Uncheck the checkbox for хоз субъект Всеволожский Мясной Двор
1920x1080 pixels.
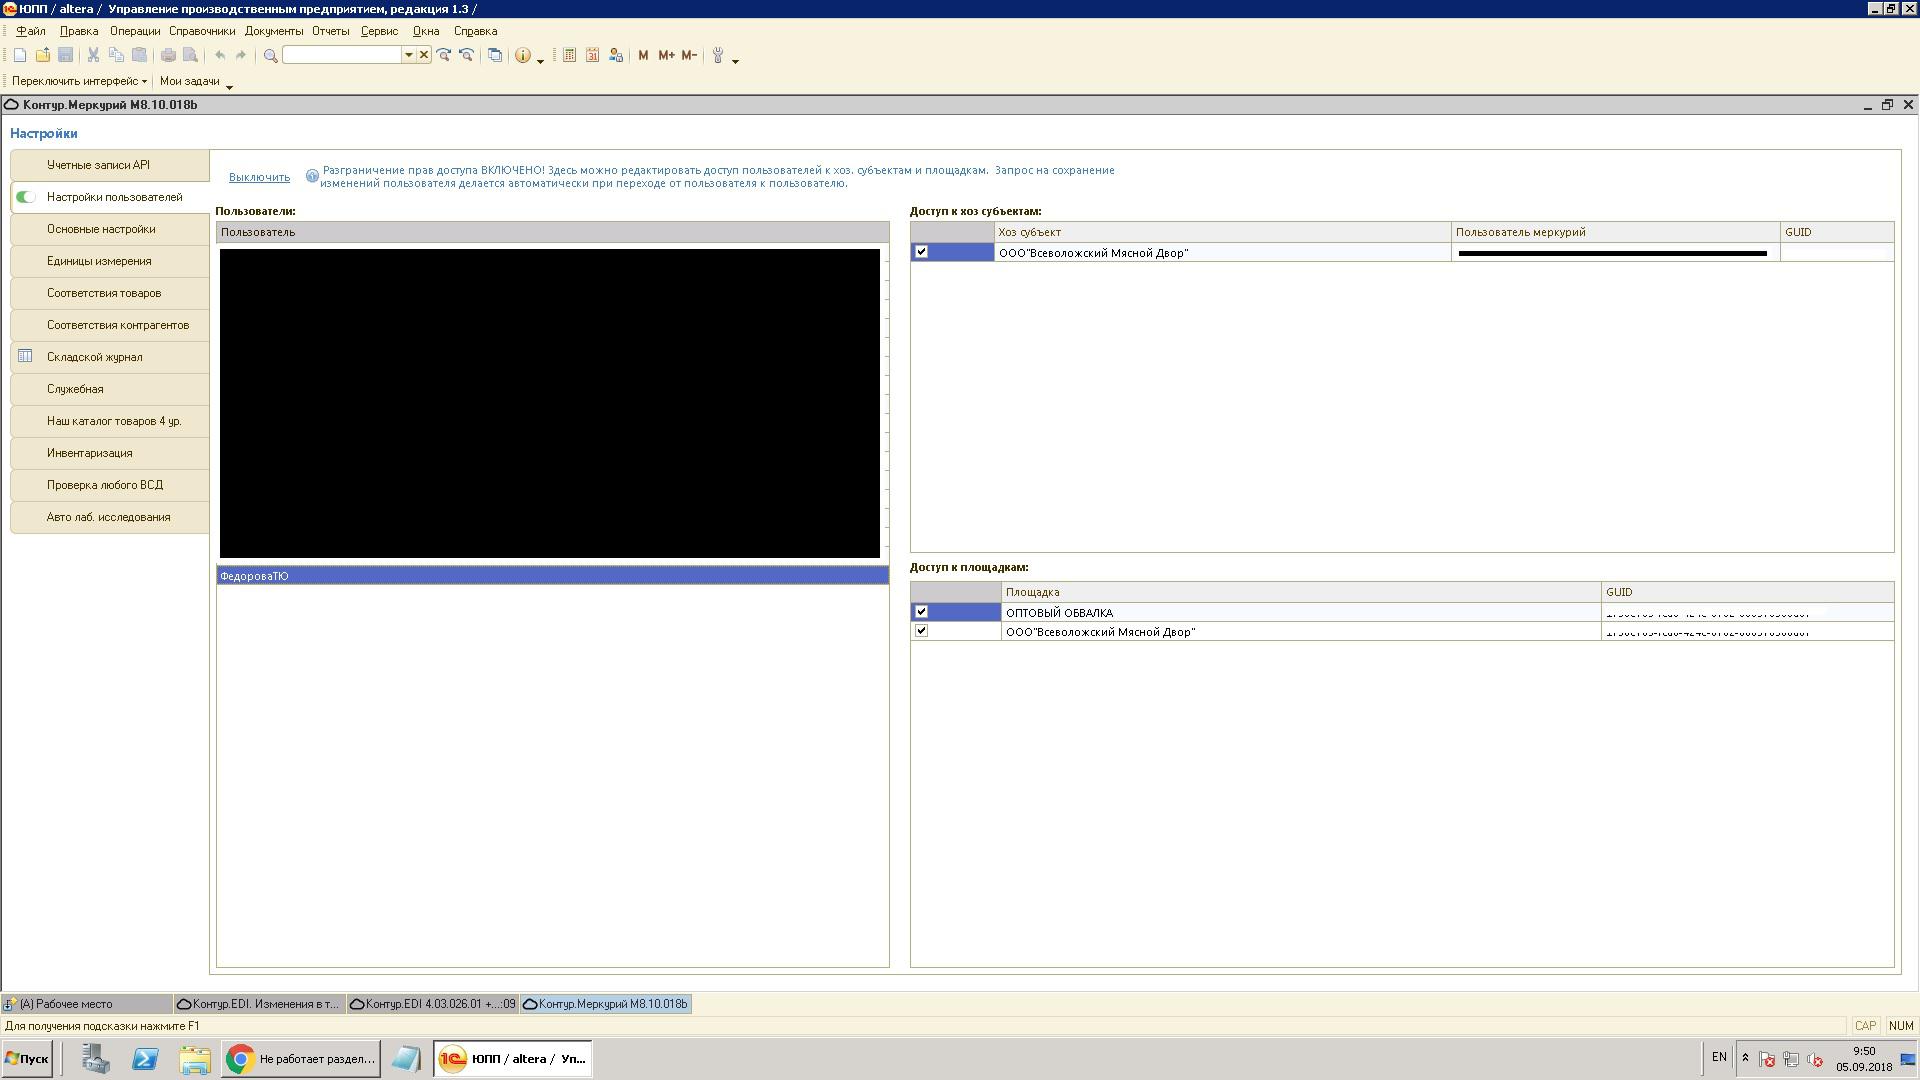pyautogui.click(x=921, y=252)
